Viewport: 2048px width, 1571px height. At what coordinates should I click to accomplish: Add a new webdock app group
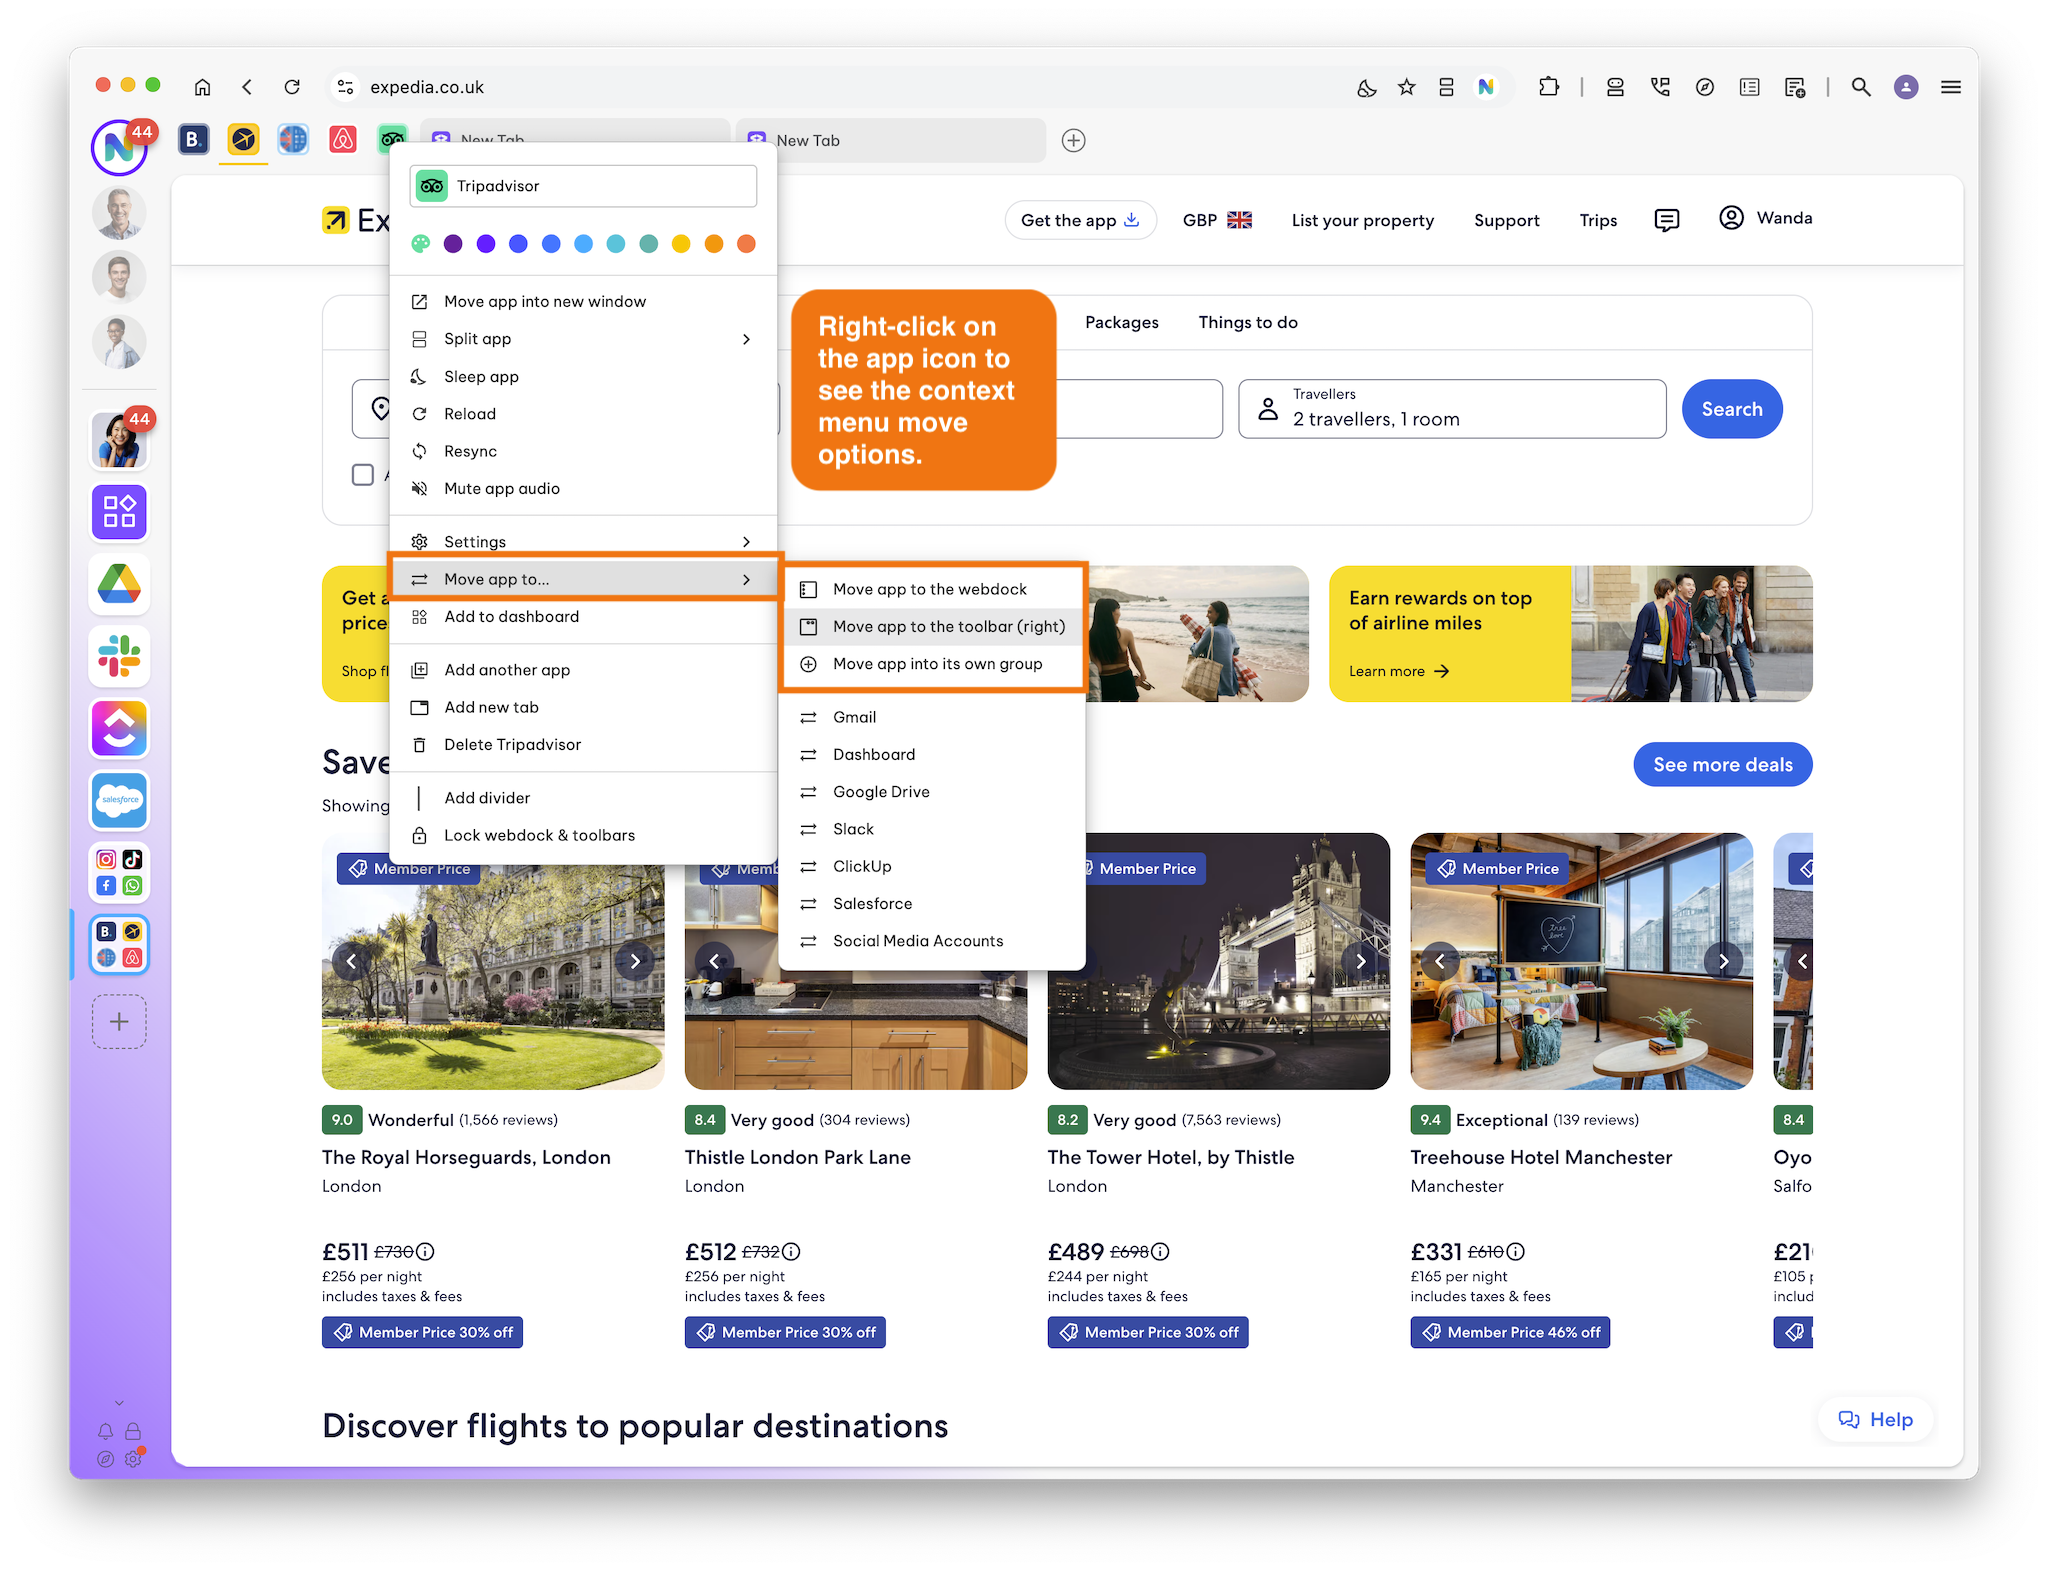pos(119,1022)
